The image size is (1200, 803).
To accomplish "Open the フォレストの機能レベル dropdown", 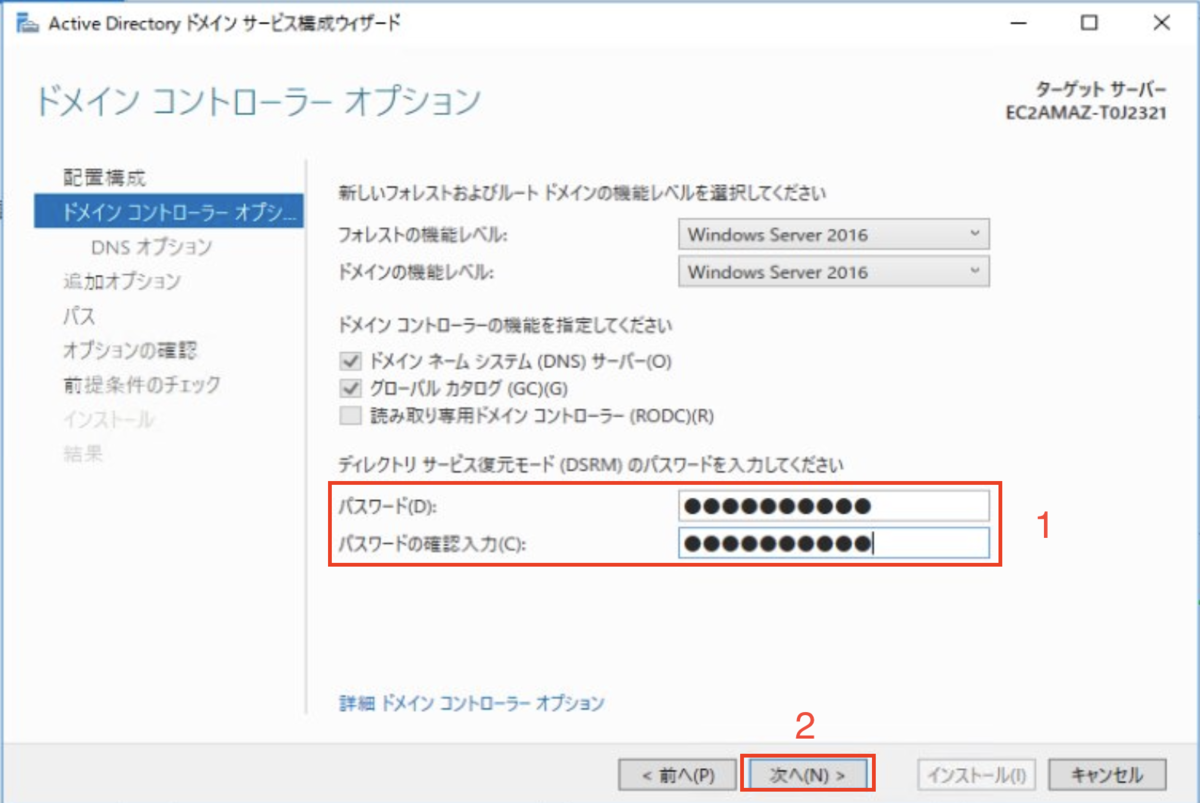I will (833, 235).
